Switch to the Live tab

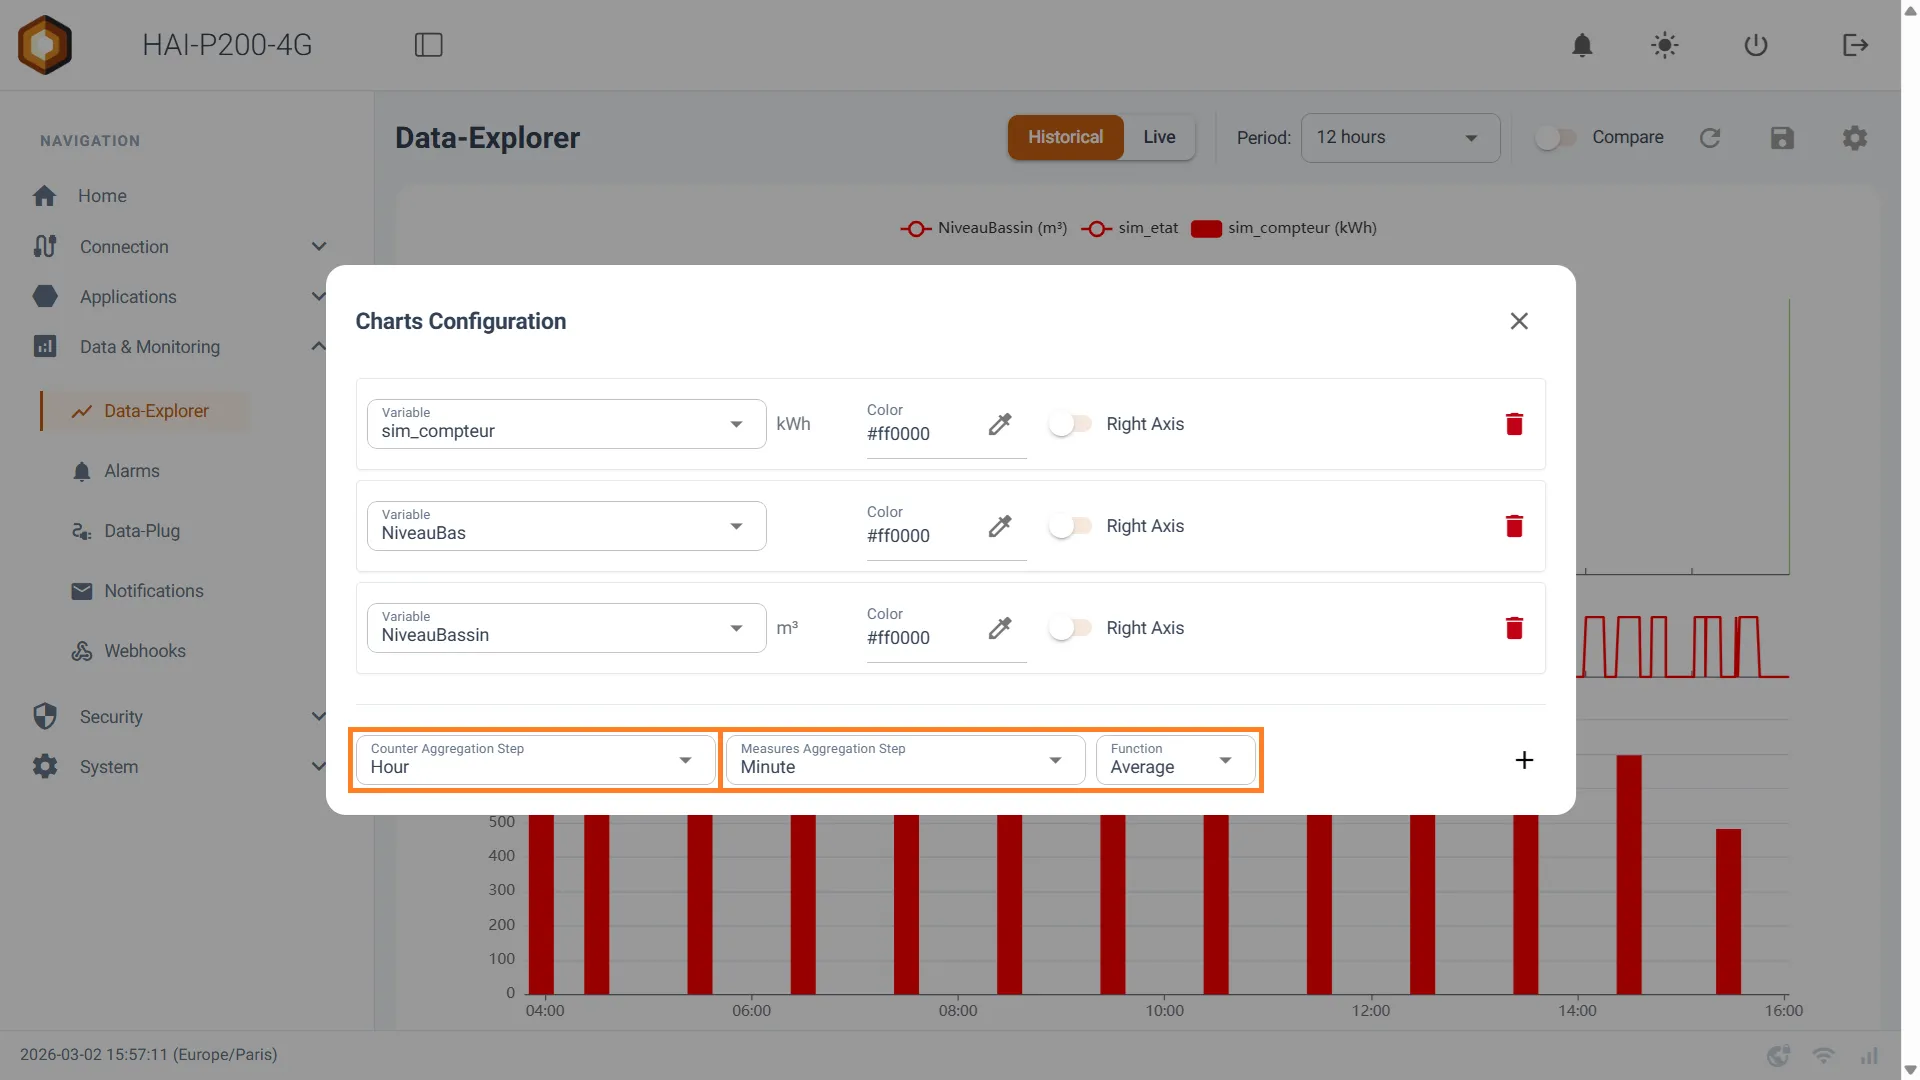1159,137
